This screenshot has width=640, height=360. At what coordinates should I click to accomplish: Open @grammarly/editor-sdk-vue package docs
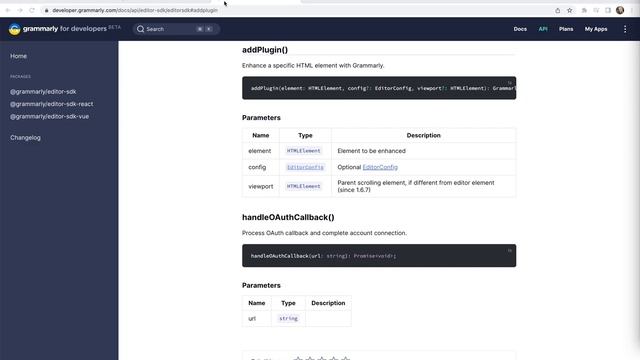pyautogui.click(x=49, y=116)
